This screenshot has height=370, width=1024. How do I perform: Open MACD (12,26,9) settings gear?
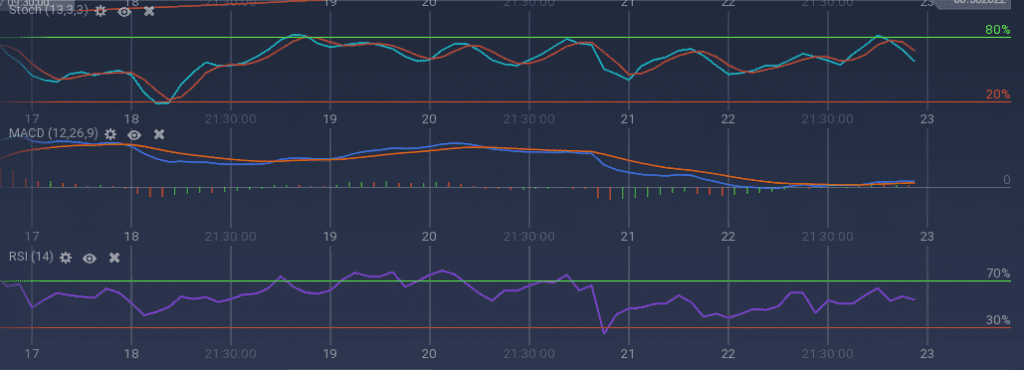pos(110,134)
